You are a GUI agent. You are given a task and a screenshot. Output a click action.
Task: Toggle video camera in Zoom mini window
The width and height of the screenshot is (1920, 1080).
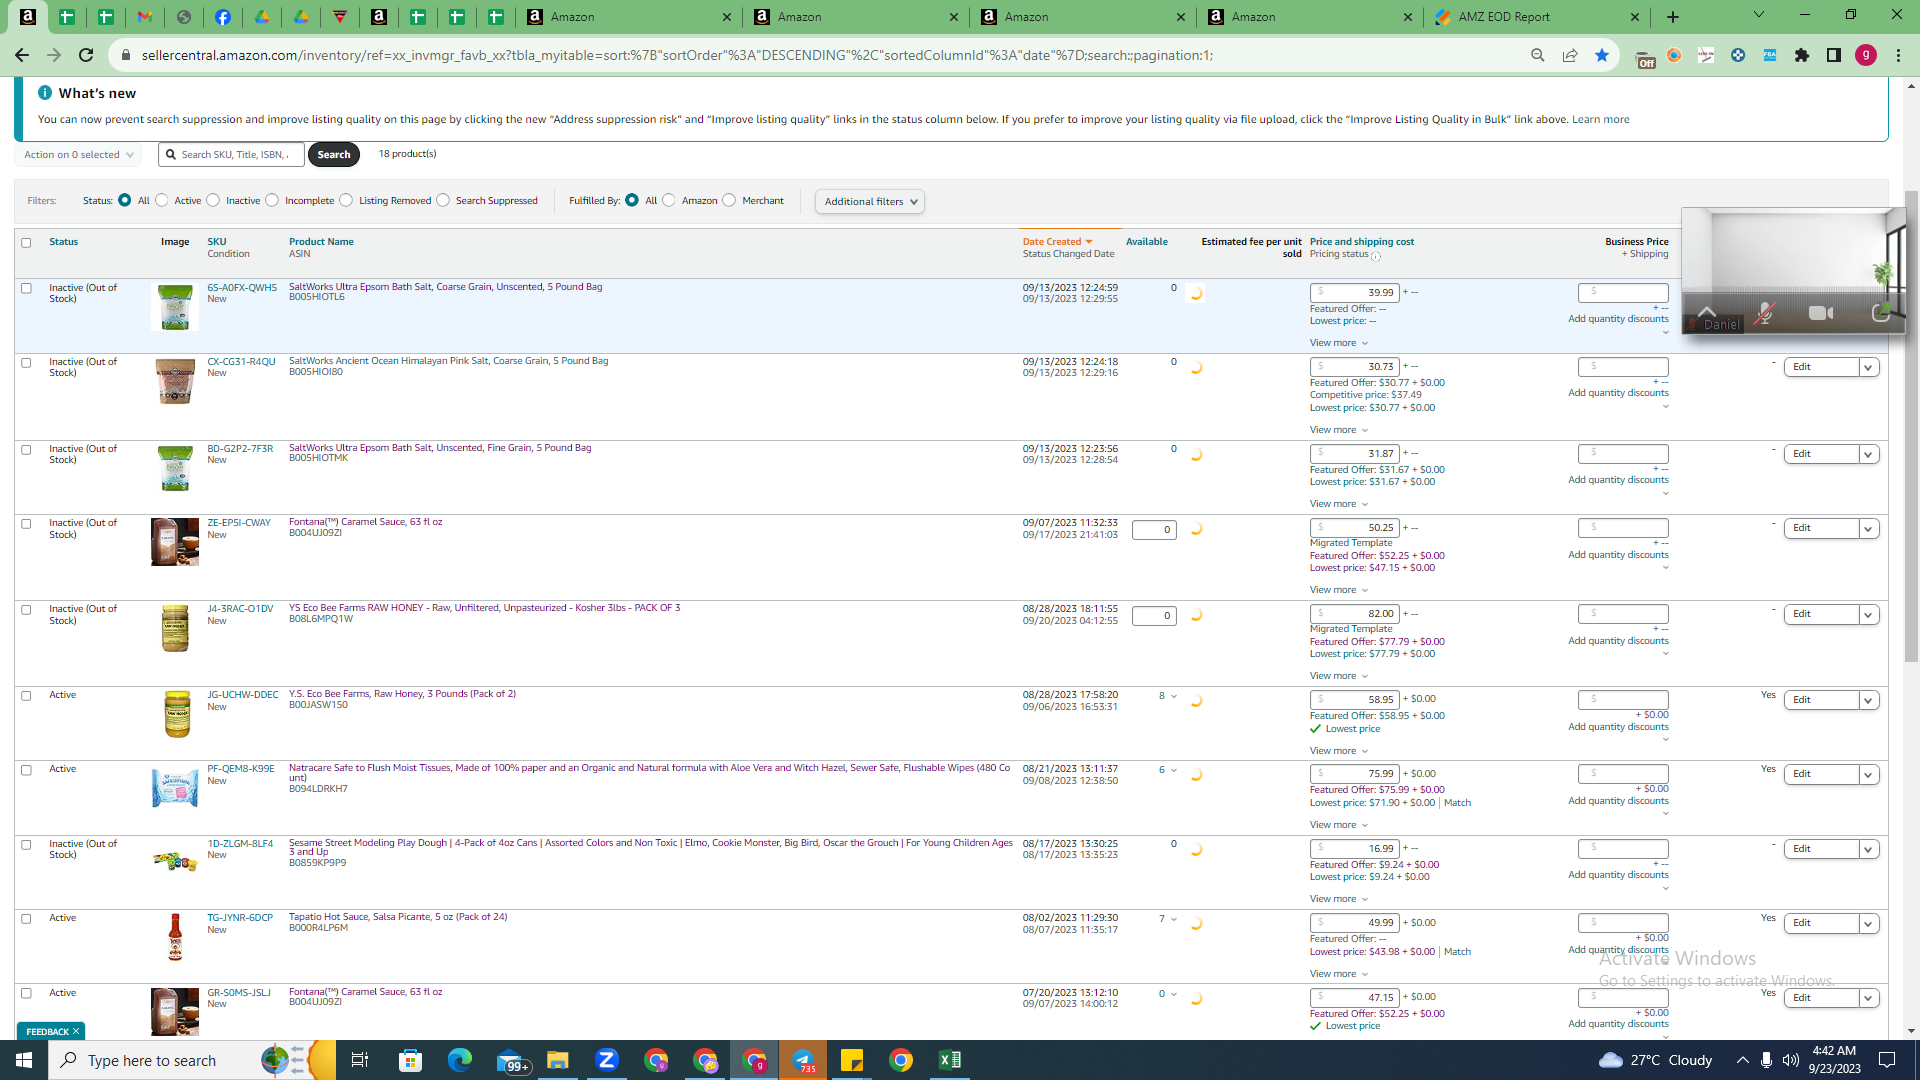(x=1821, y=313)
